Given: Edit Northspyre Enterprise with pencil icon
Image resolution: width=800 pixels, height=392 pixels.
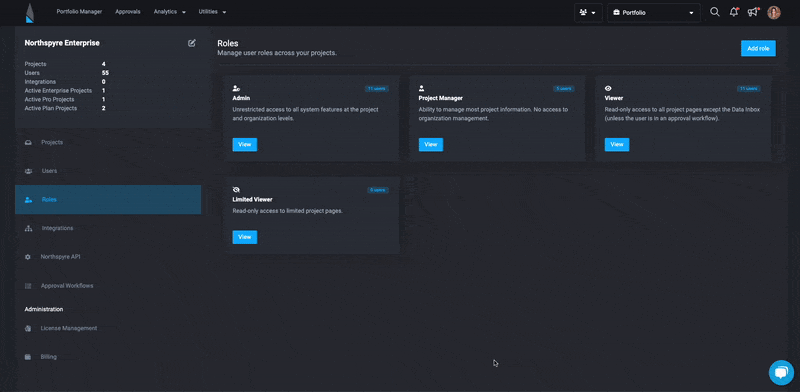Looking at the screenshot, I should click(192, 43).
